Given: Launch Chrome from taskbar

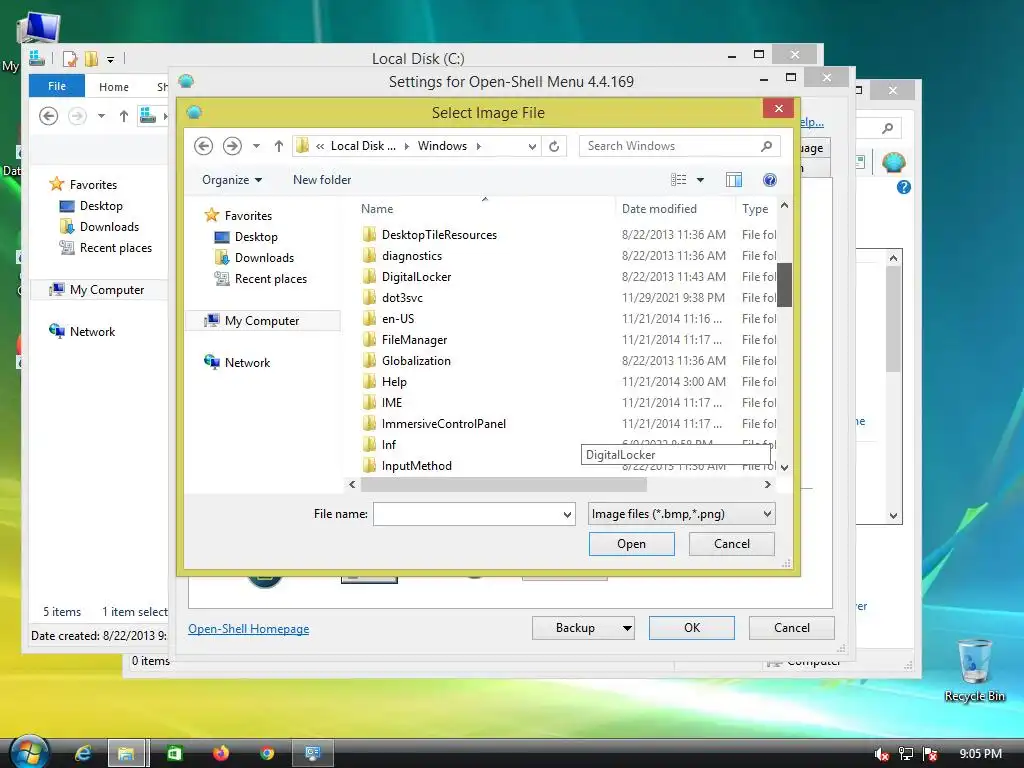Looking at the screenshot, I should coord(266,753).
